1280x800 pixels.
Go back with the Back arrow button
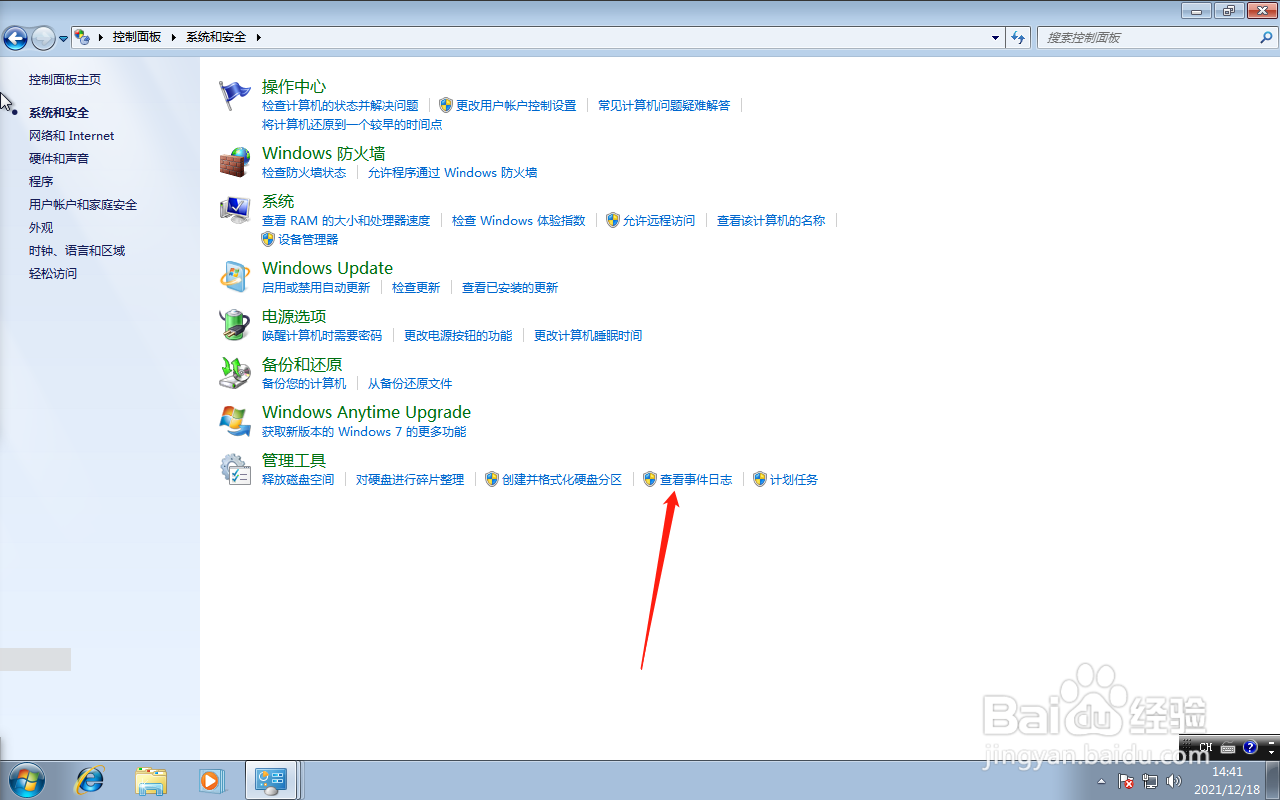pos(15,38)
